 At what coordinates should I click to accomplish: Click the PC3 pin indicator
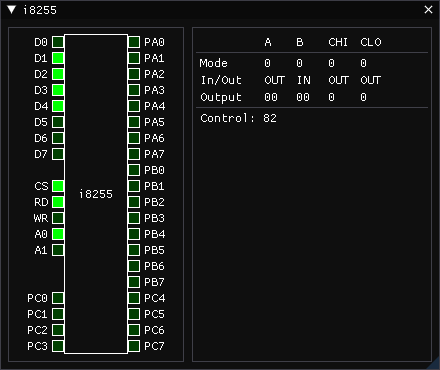point(58,346)
